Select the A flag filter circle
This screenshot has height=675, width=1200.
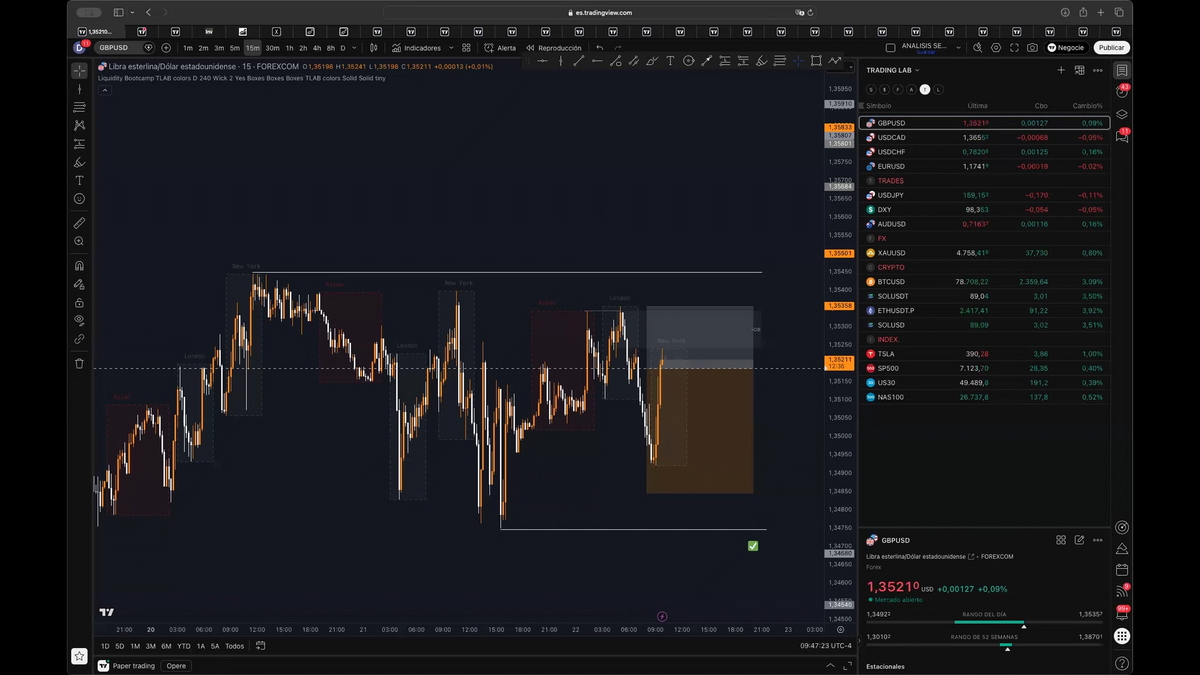[911, 89]
